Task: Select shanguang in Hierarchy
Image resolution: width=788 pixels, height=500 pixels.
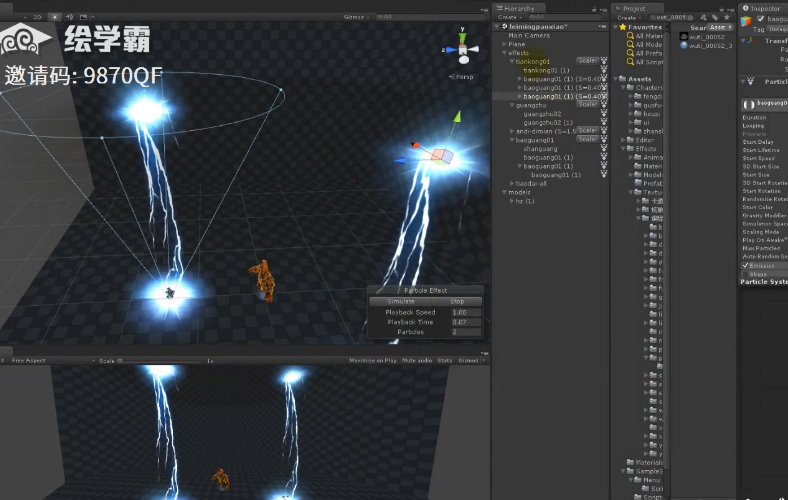Action: coord(540,149)
